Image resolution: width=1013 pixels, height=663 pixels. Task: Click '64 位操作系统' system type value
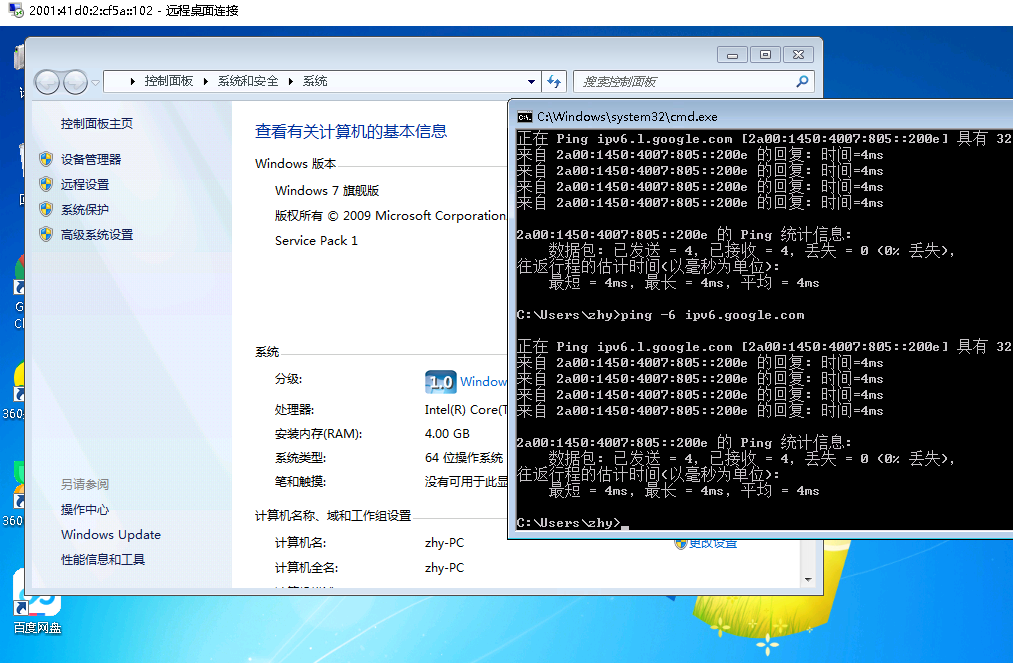pos(464,458)
